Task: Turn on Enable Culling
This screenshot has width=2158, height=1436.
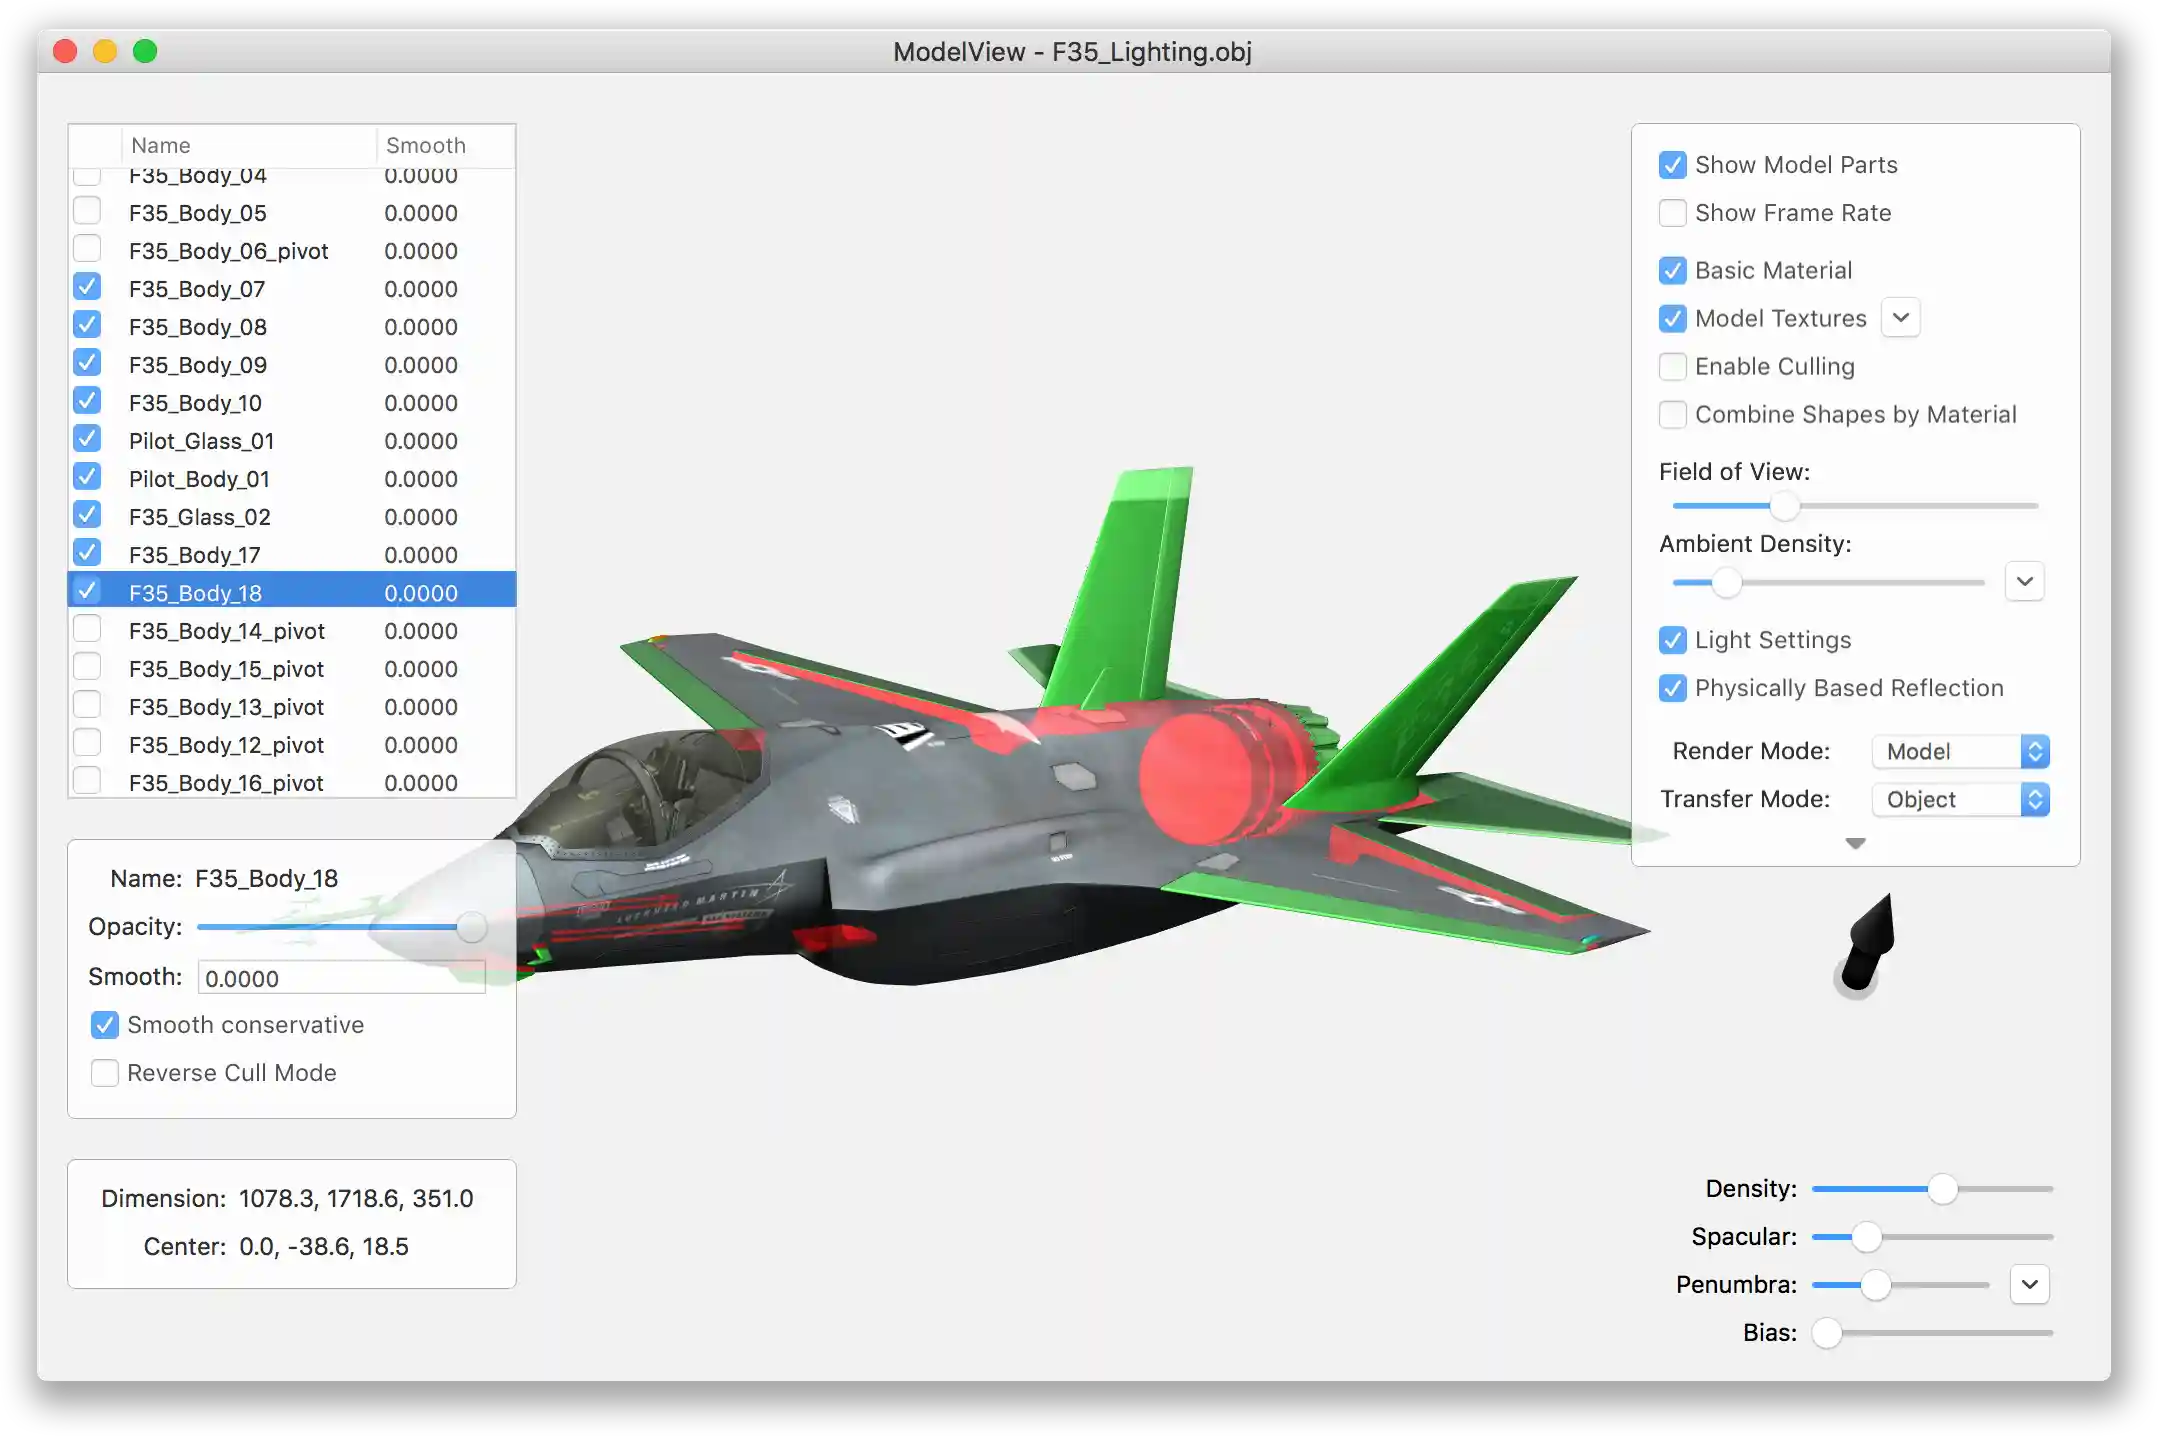Action: [1672, 367]
